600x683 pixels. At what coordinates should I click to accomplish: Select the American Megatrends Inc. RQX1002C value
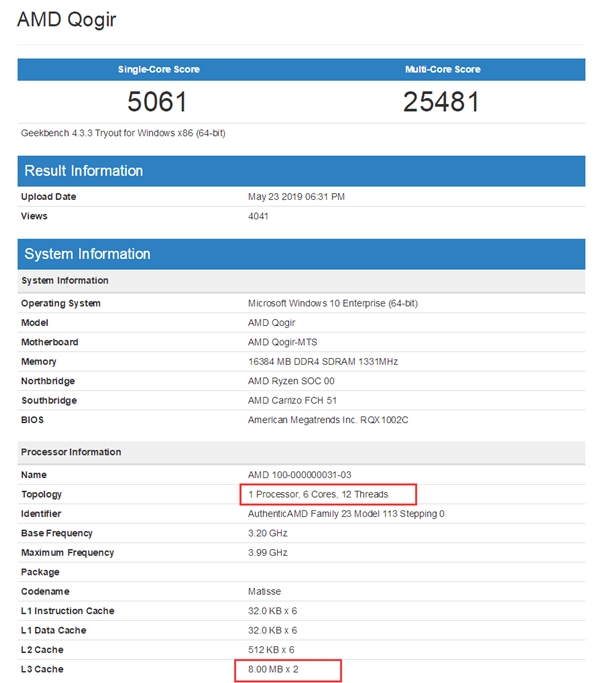tap(328, 420)
